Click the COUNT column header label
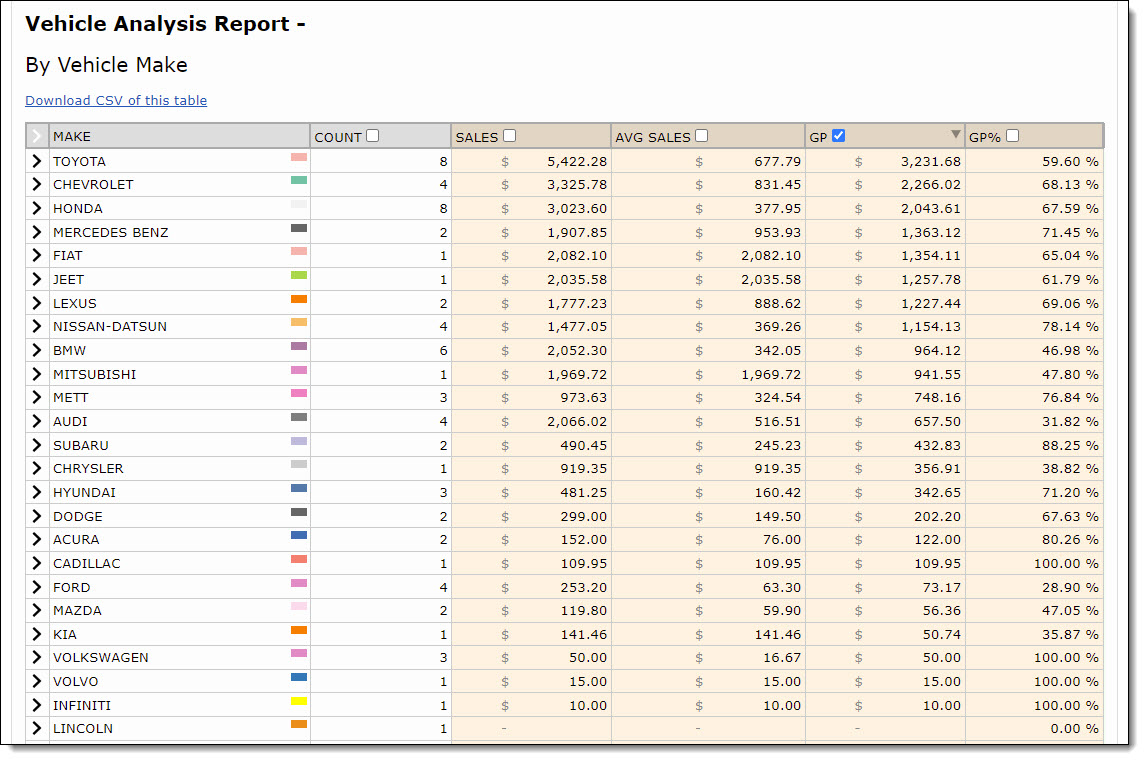1144x760 pixels. (338, 137)
